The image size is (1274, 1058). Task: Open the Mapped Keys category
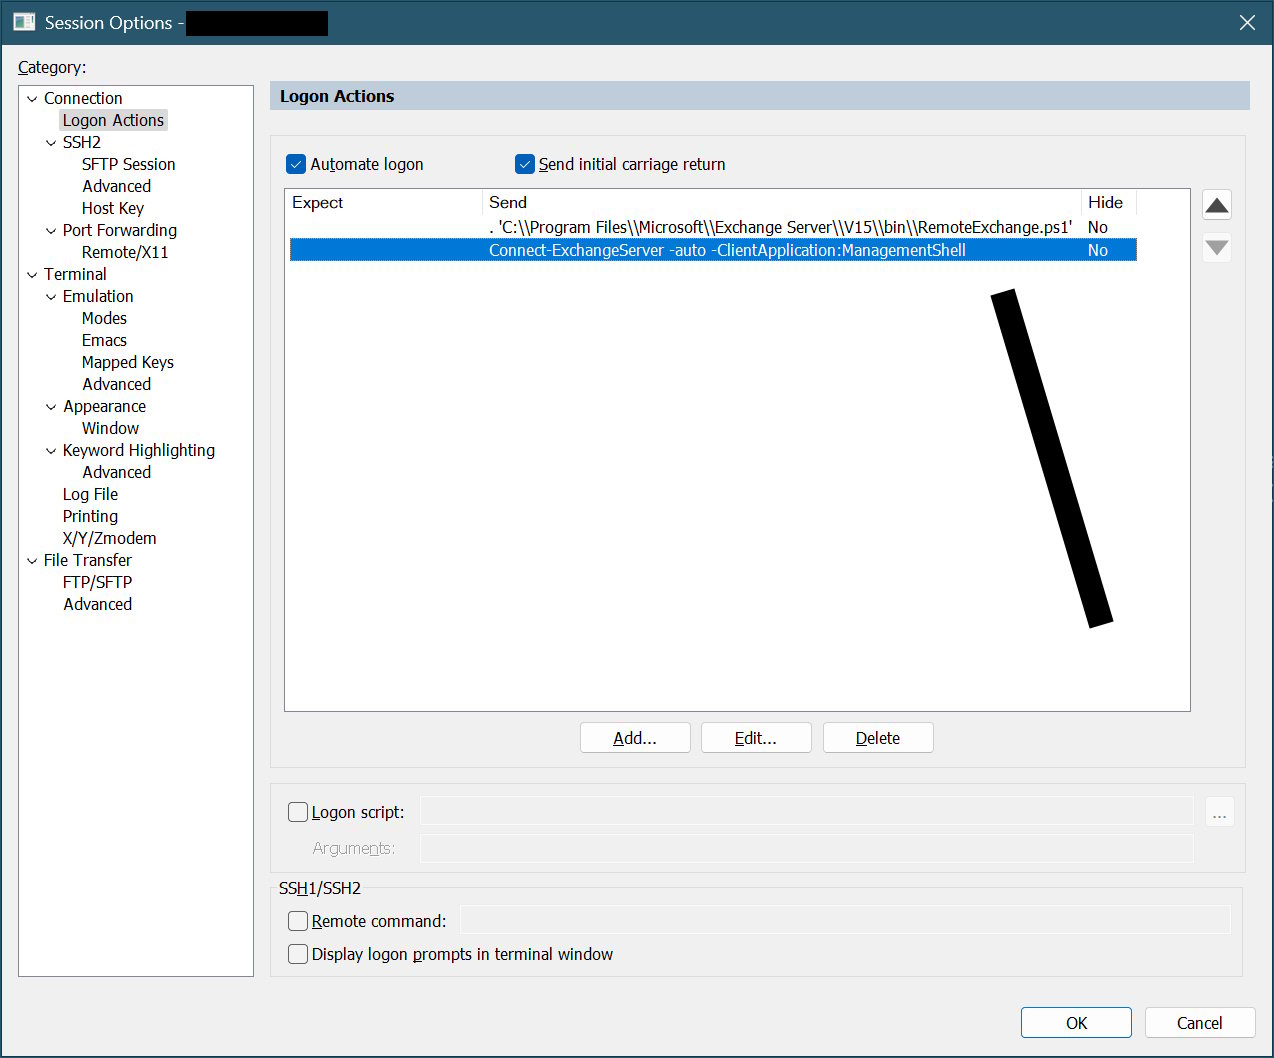pos(127,362)
